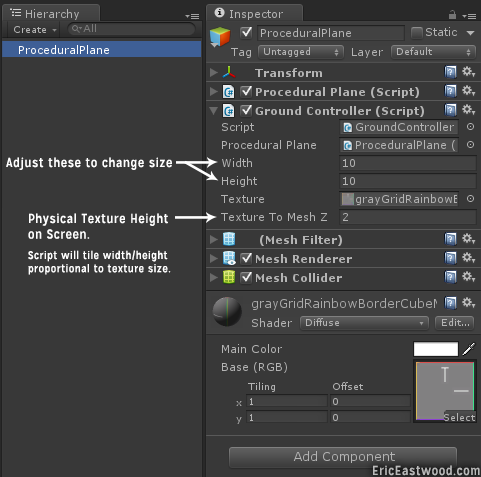The width and height of the screenshot is (481, 477).
Task: Disable the Ground Controller script checkbox
Action: 246,110
